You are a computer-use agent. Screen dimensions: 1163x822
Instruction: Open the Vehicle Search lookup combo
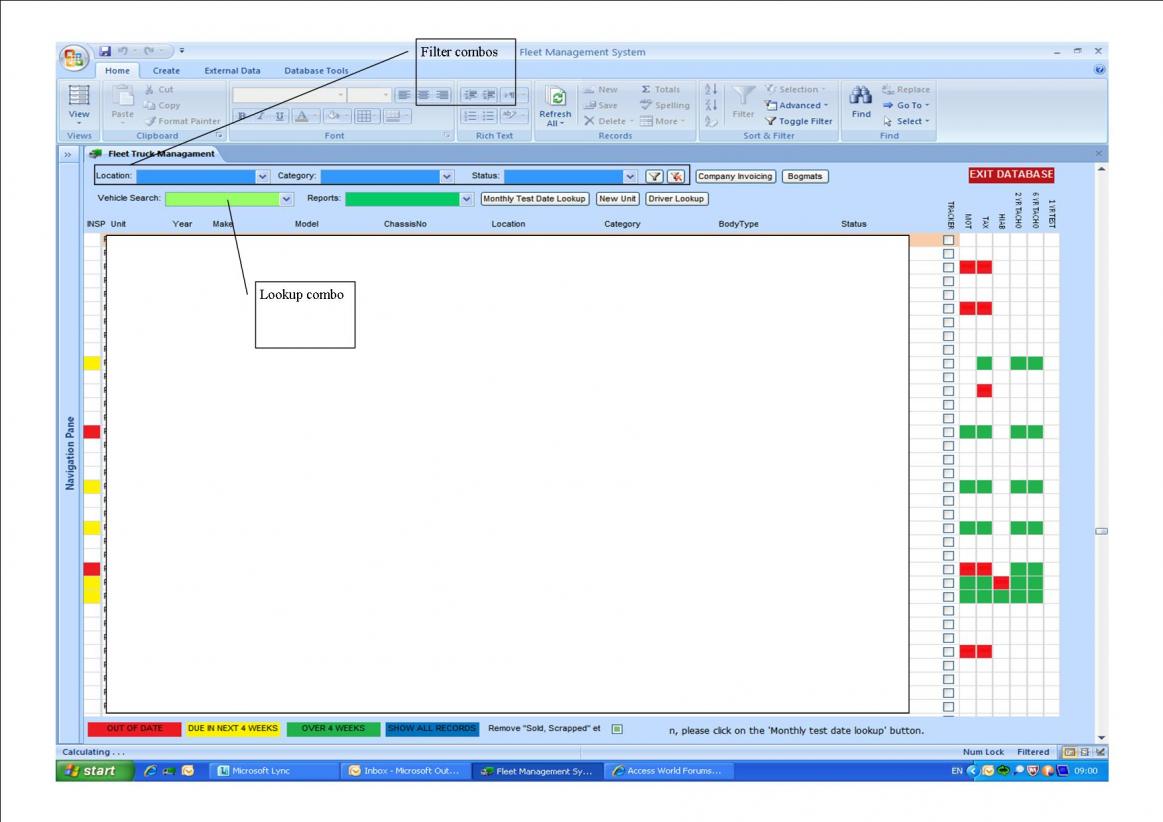[286, 199]
